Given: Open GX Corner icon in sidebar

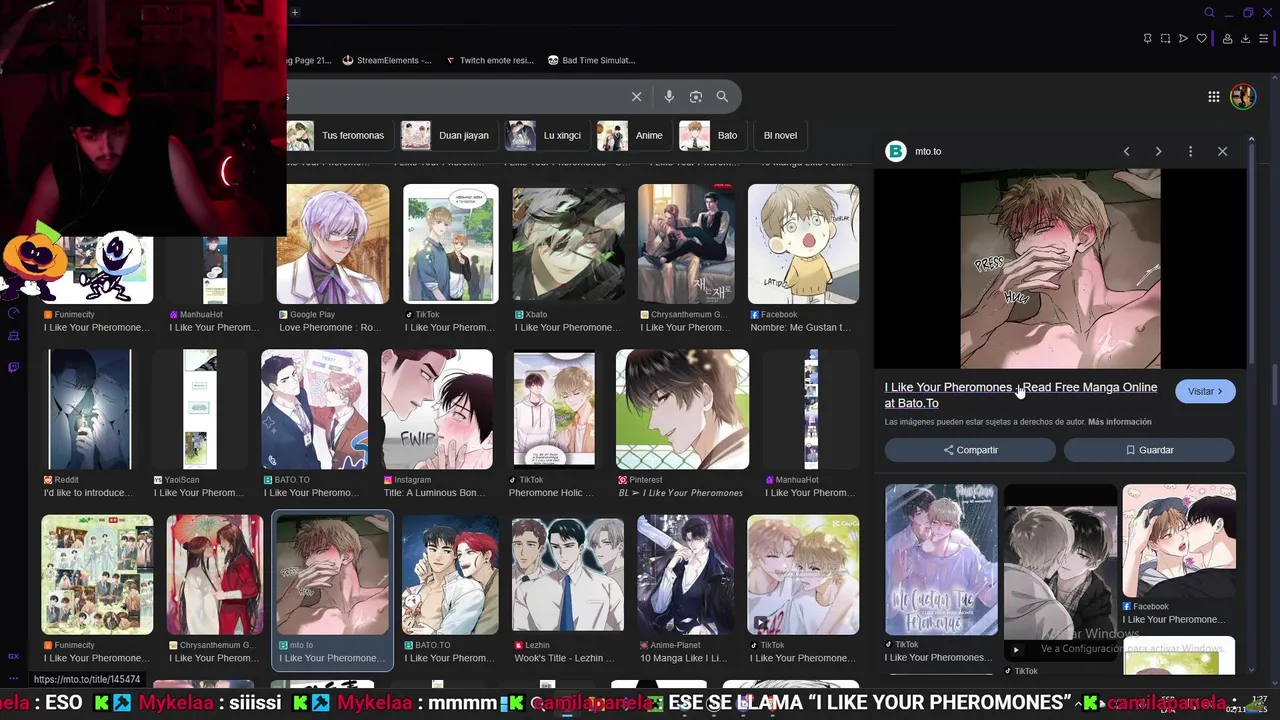Looking at the screenshot, I should click(13, 656).
